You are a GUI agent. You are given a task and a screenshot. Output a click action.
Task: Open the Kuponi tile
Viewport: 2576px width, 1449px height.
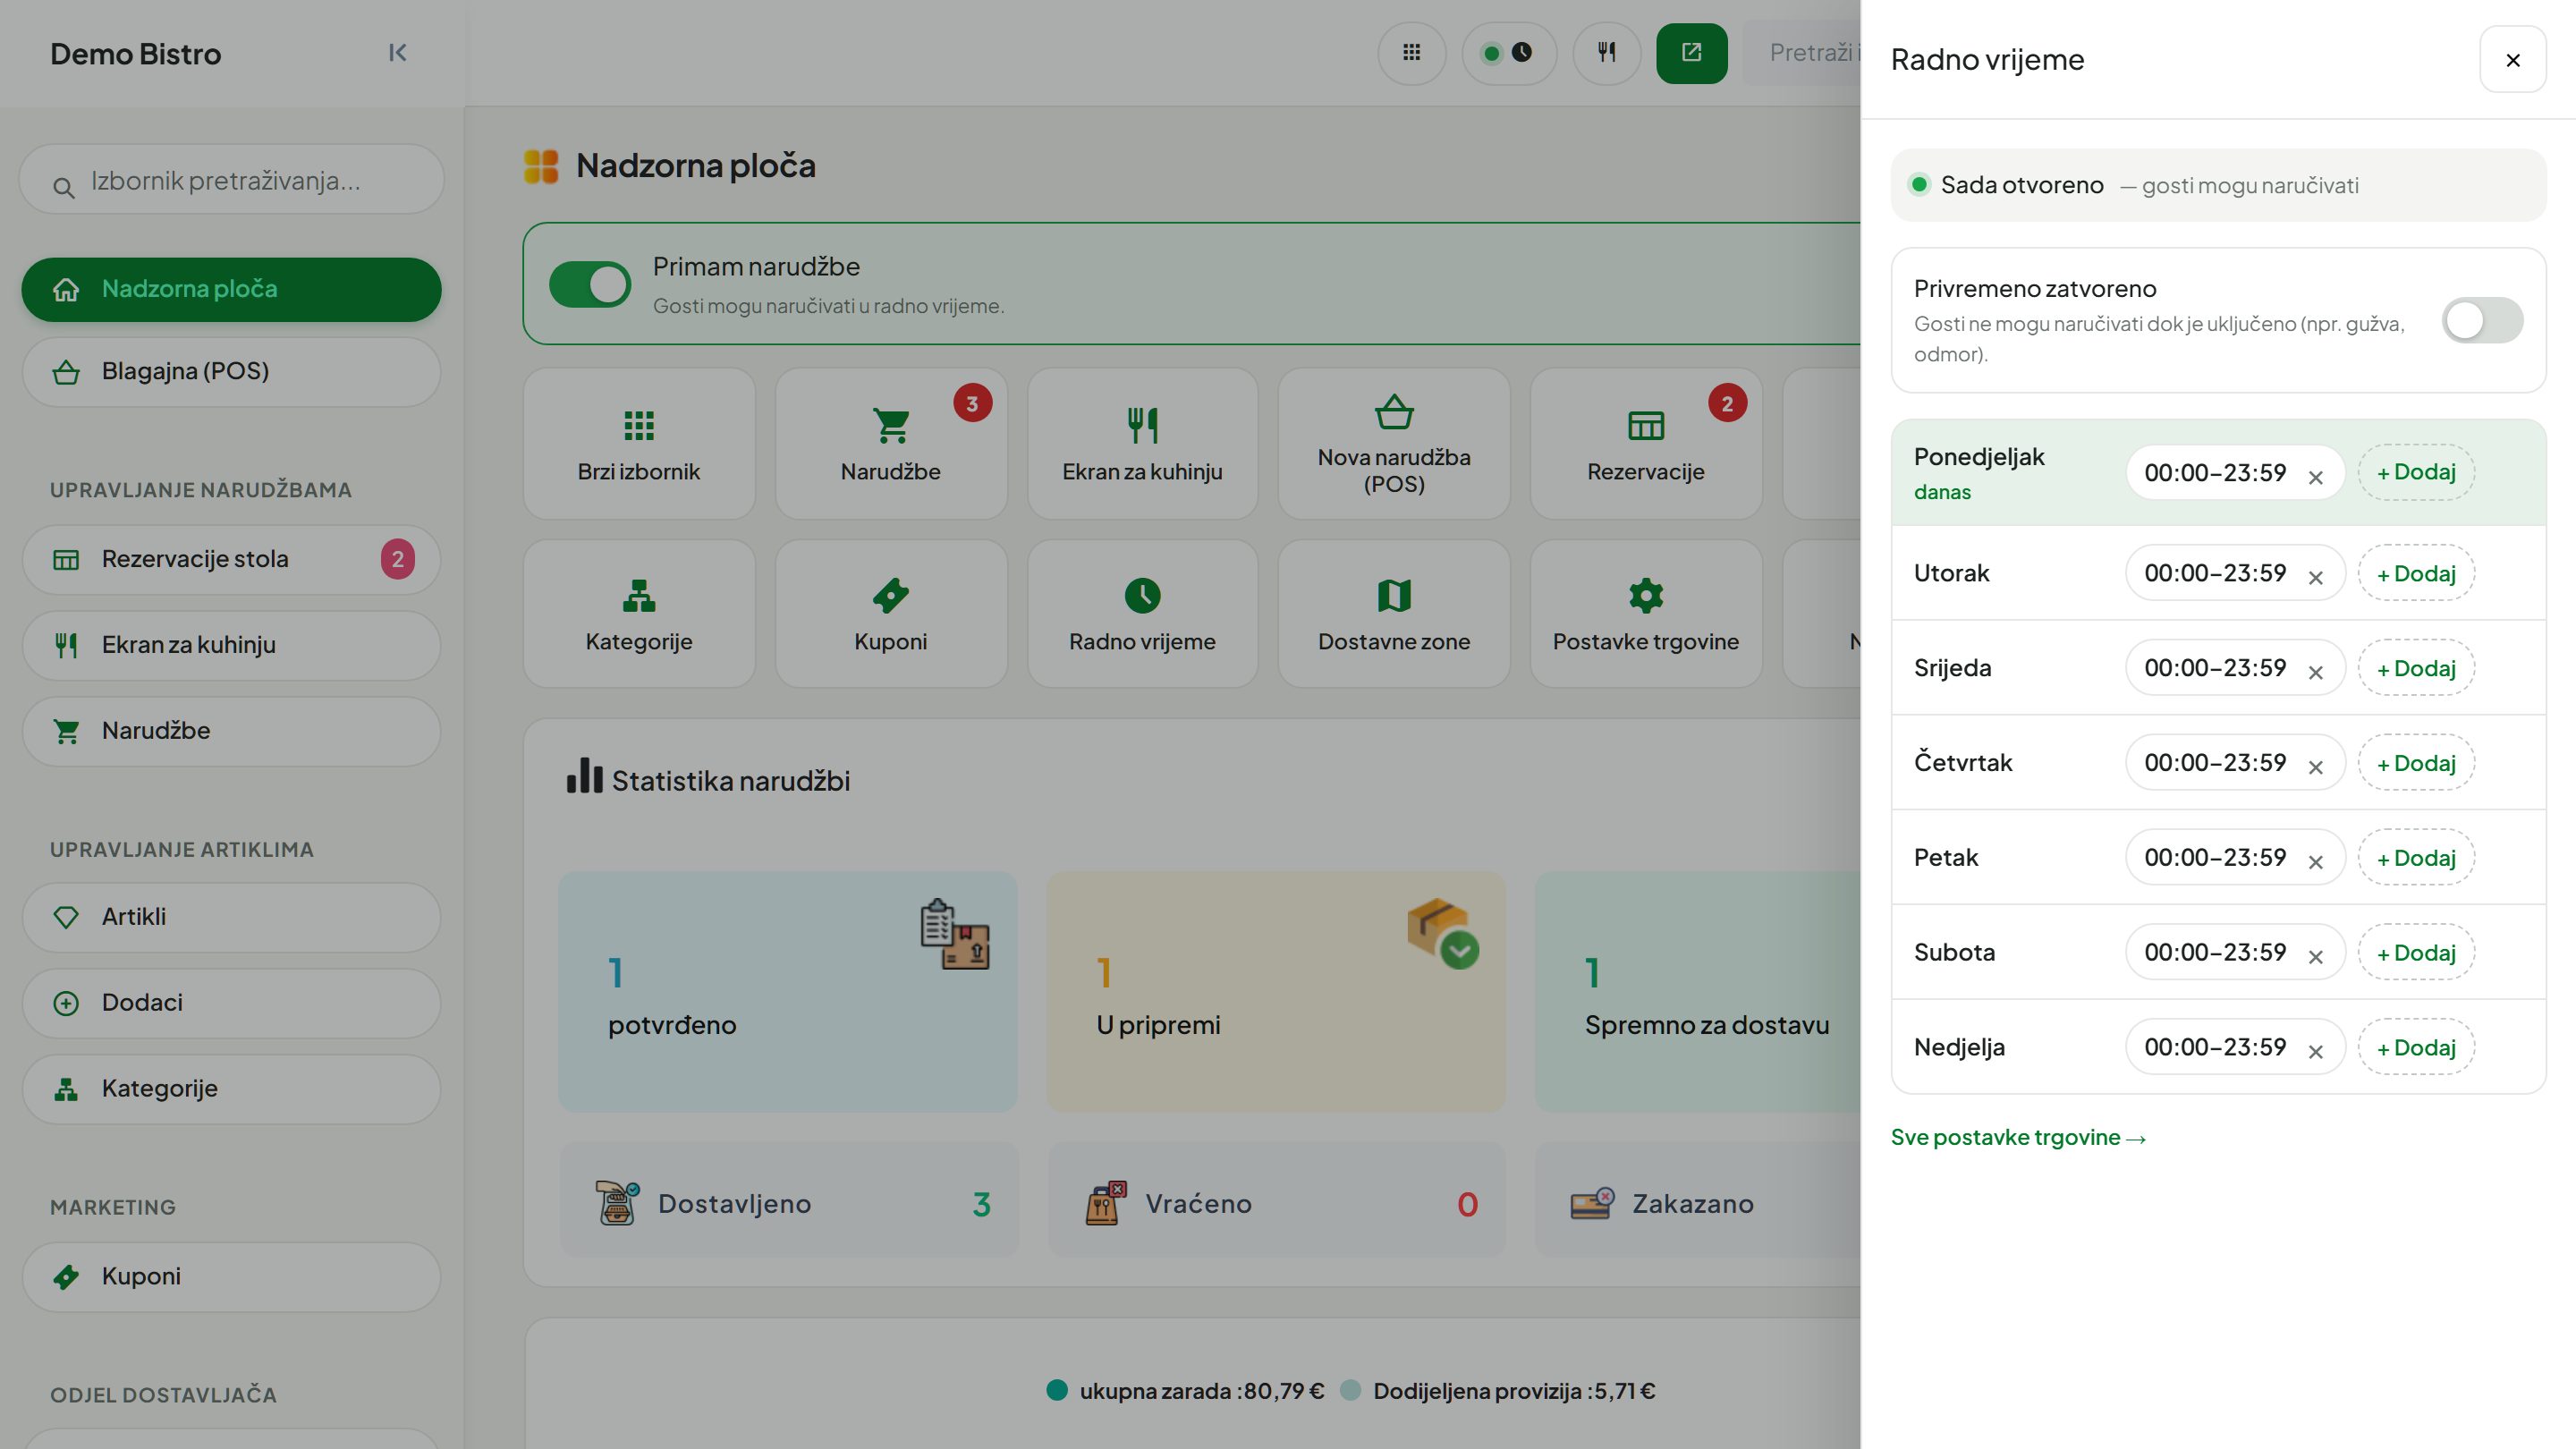[890, 613]
